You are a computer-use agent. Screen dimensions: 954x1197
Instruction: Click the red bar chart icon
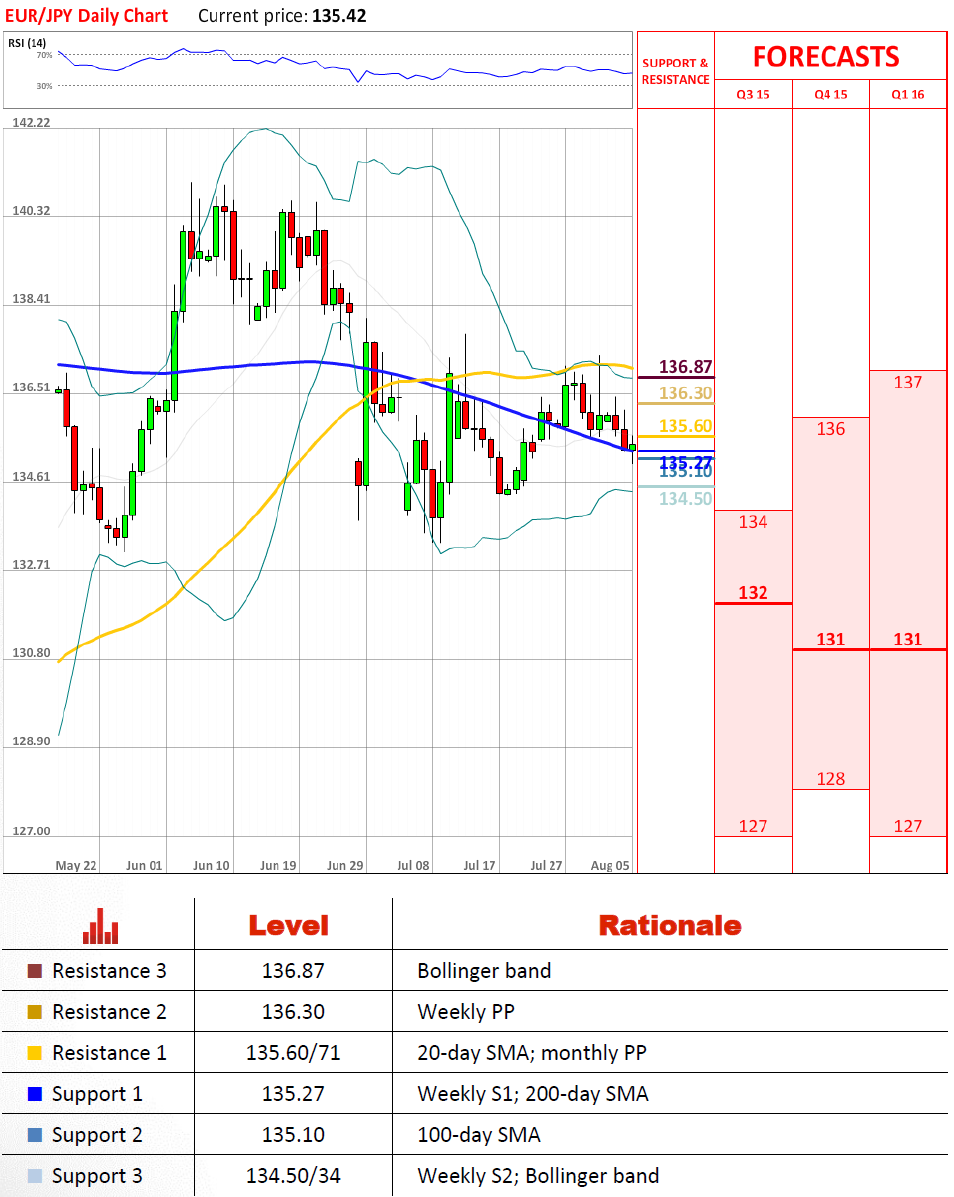(100, 926)
